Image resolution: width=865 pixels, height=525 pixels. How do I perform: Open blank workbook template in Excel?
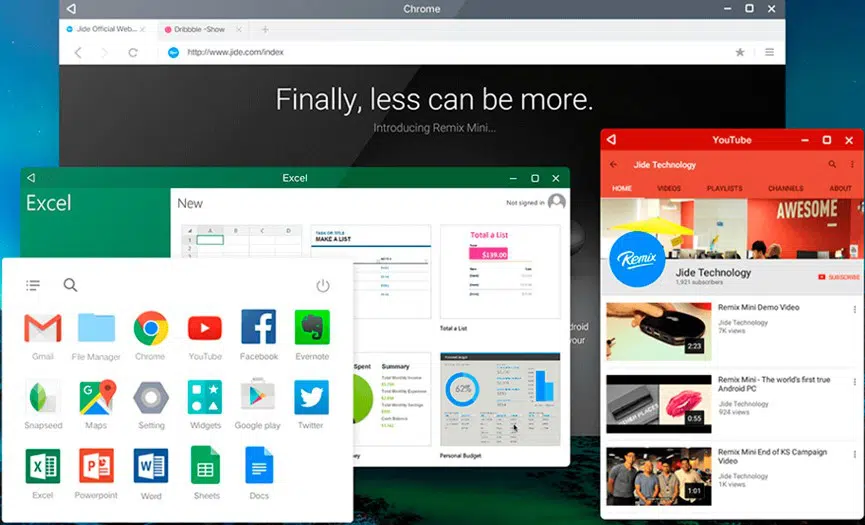coord(242,240)
